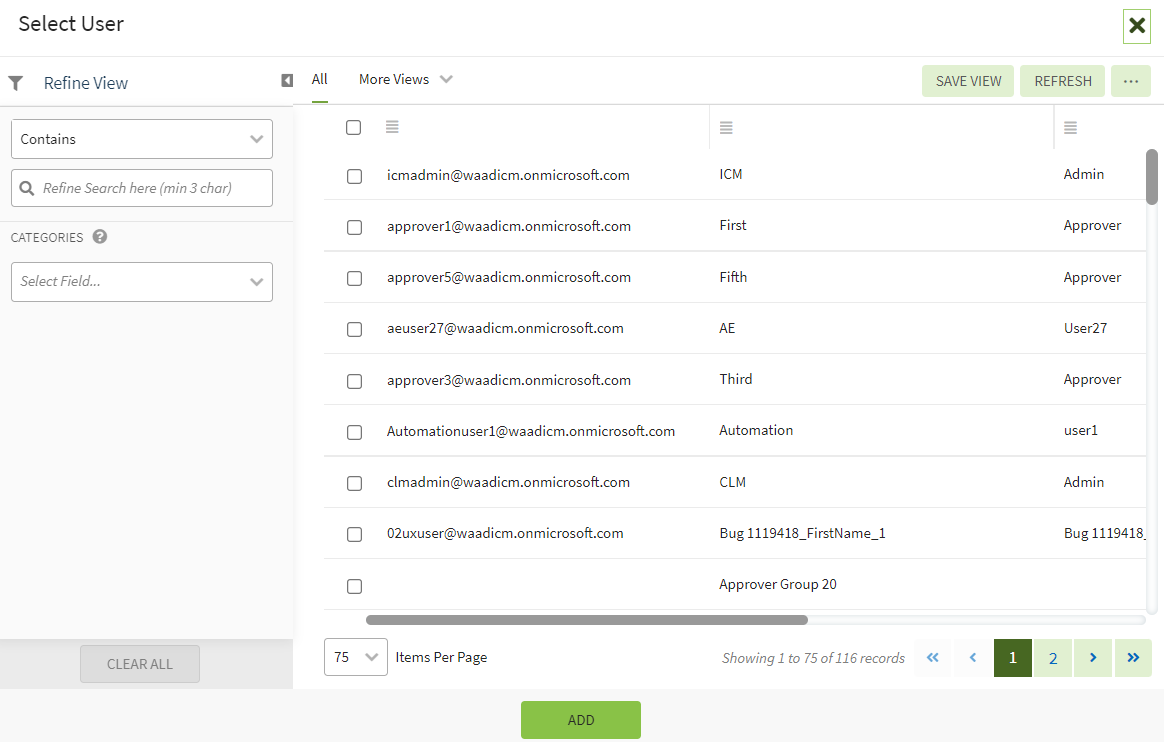This screenshot has width=1164, height=742.
Task: Open first column menu icon in header
Action: click(392, 127)
